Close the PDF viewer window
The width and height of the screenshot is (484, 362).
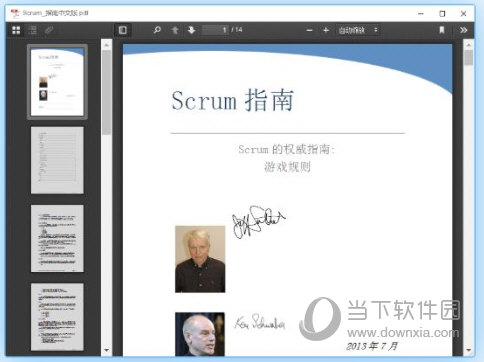coord(463,14)
